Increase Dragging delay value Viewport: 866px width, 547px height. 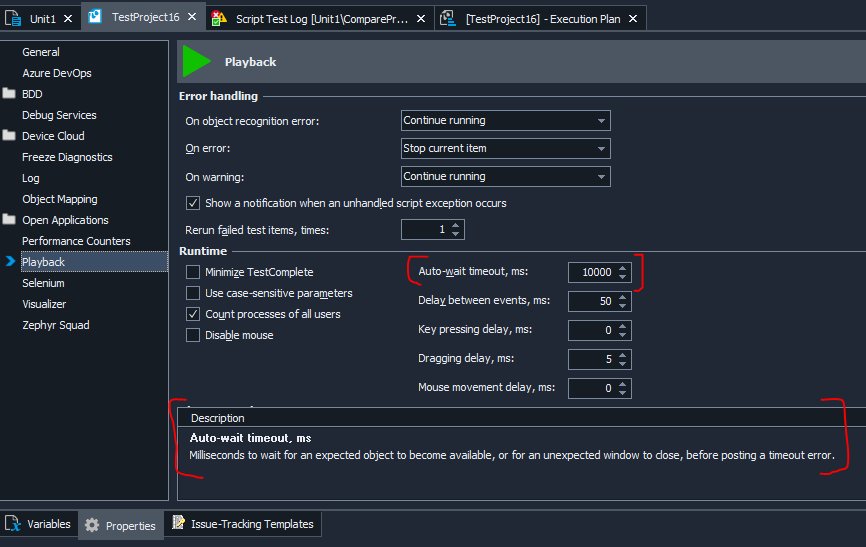622,355
